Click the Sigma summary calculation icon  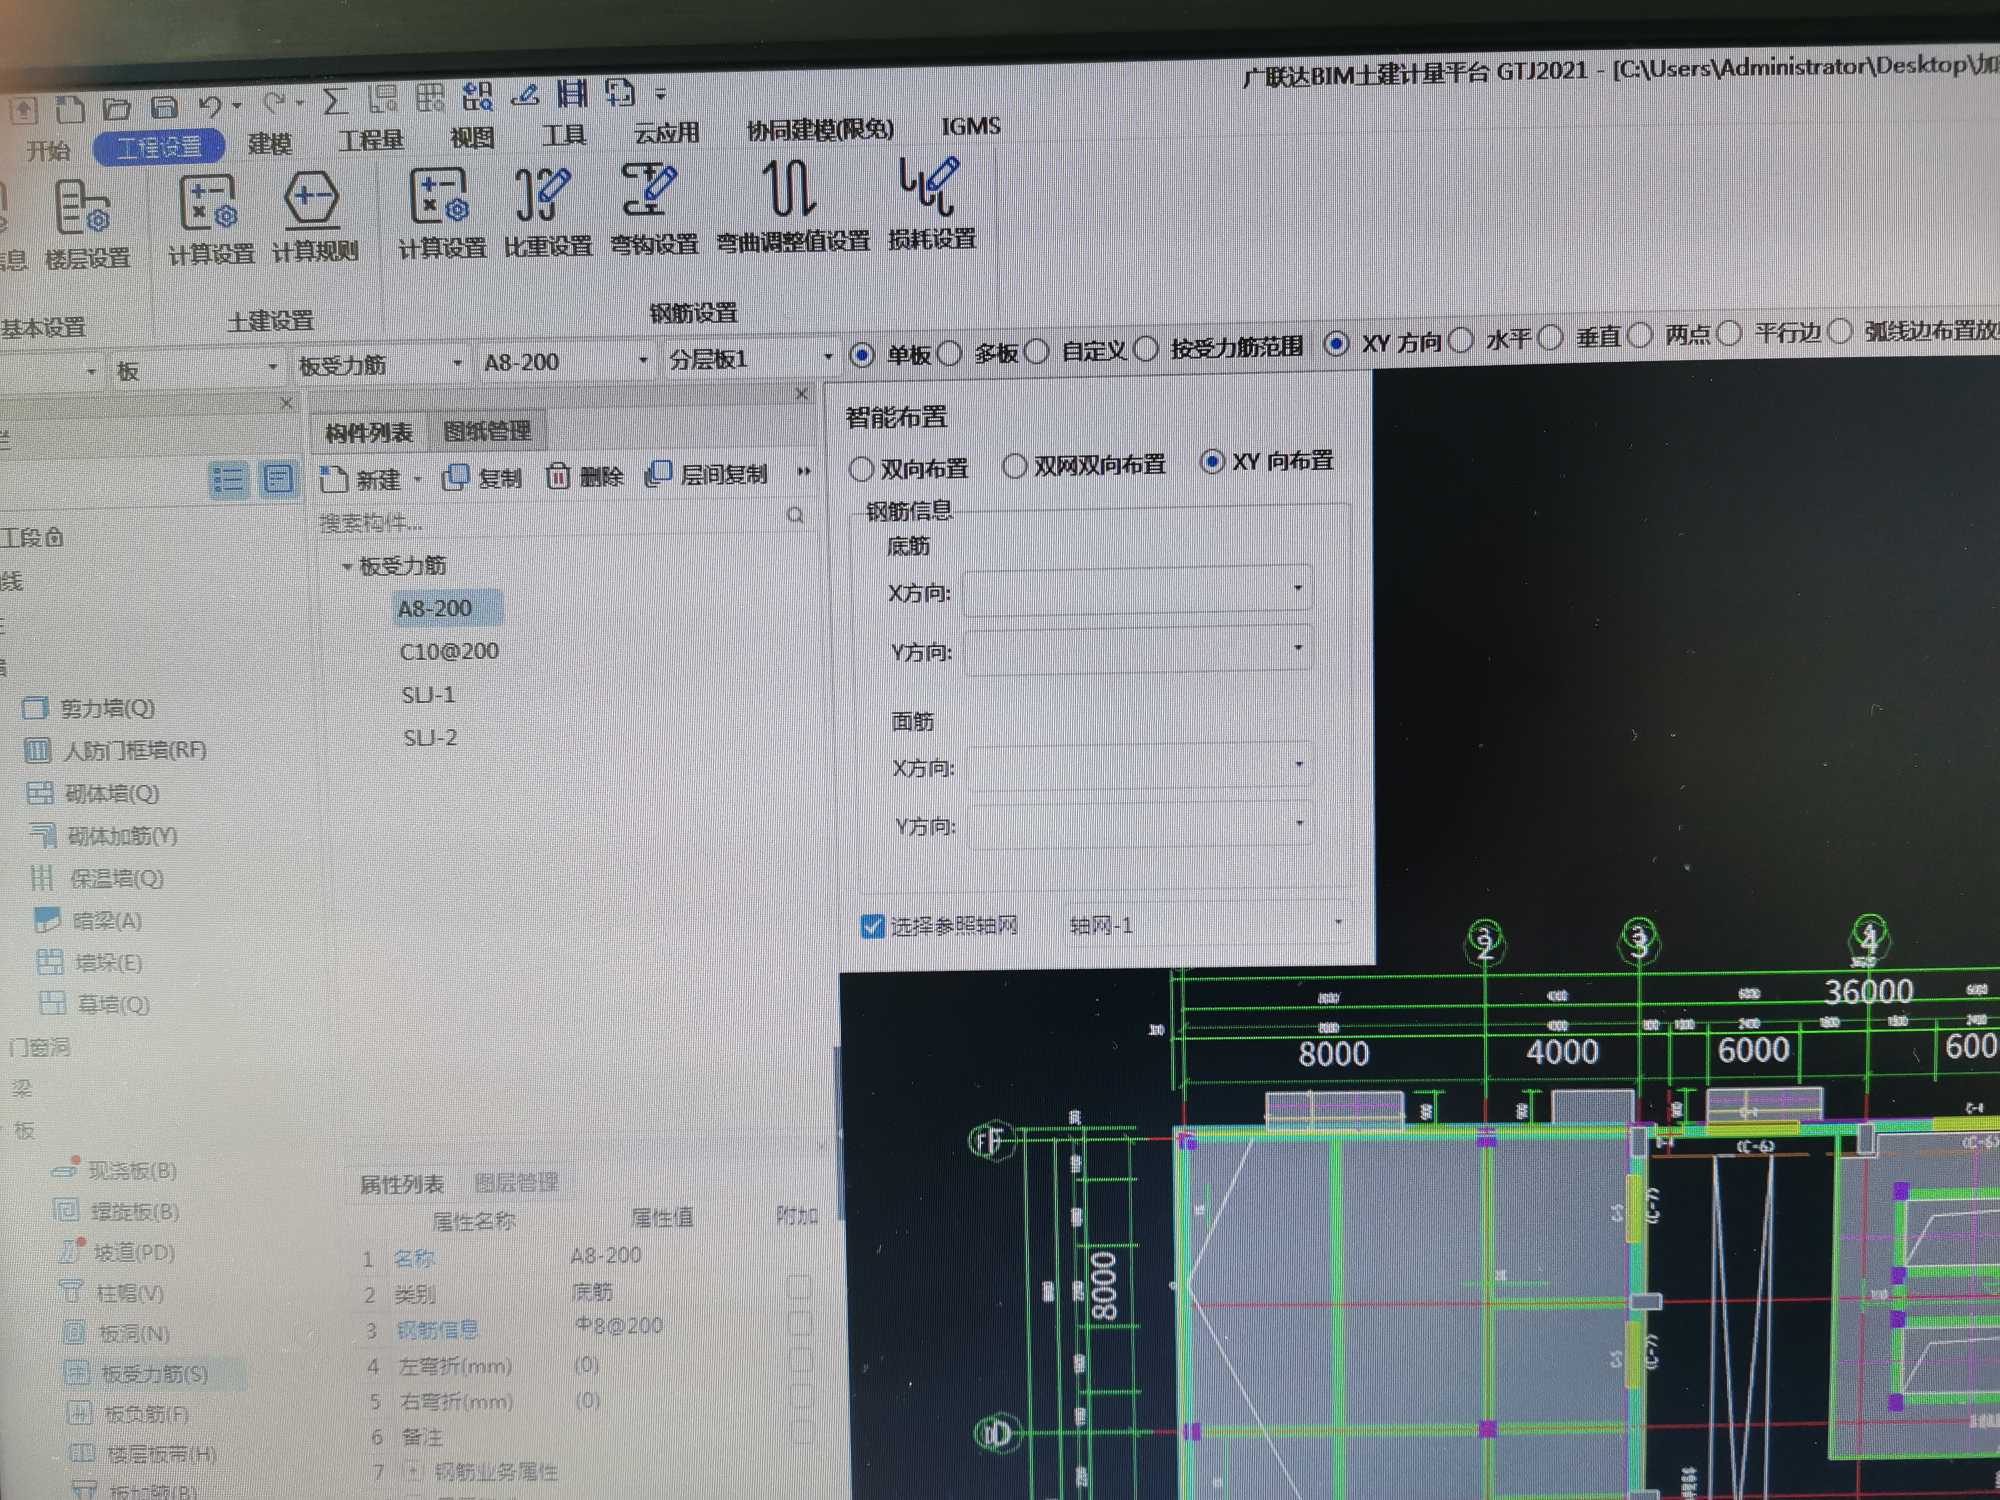pos(335,101)
